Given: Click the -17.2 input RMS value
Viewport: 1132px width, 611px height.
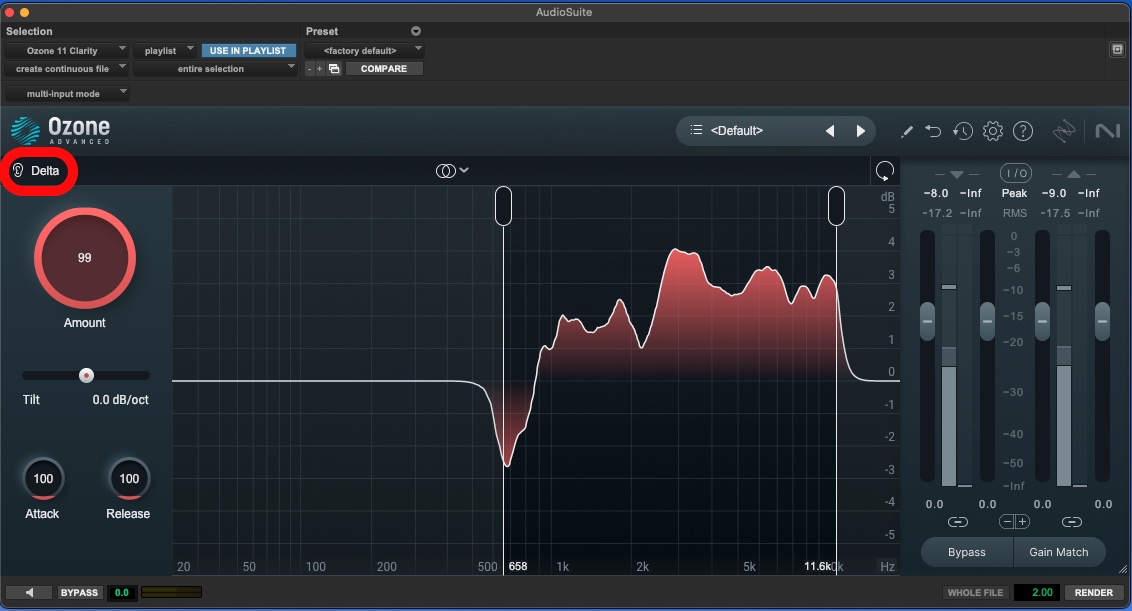Looking at the screenshot, I should [x=937, y=213].
